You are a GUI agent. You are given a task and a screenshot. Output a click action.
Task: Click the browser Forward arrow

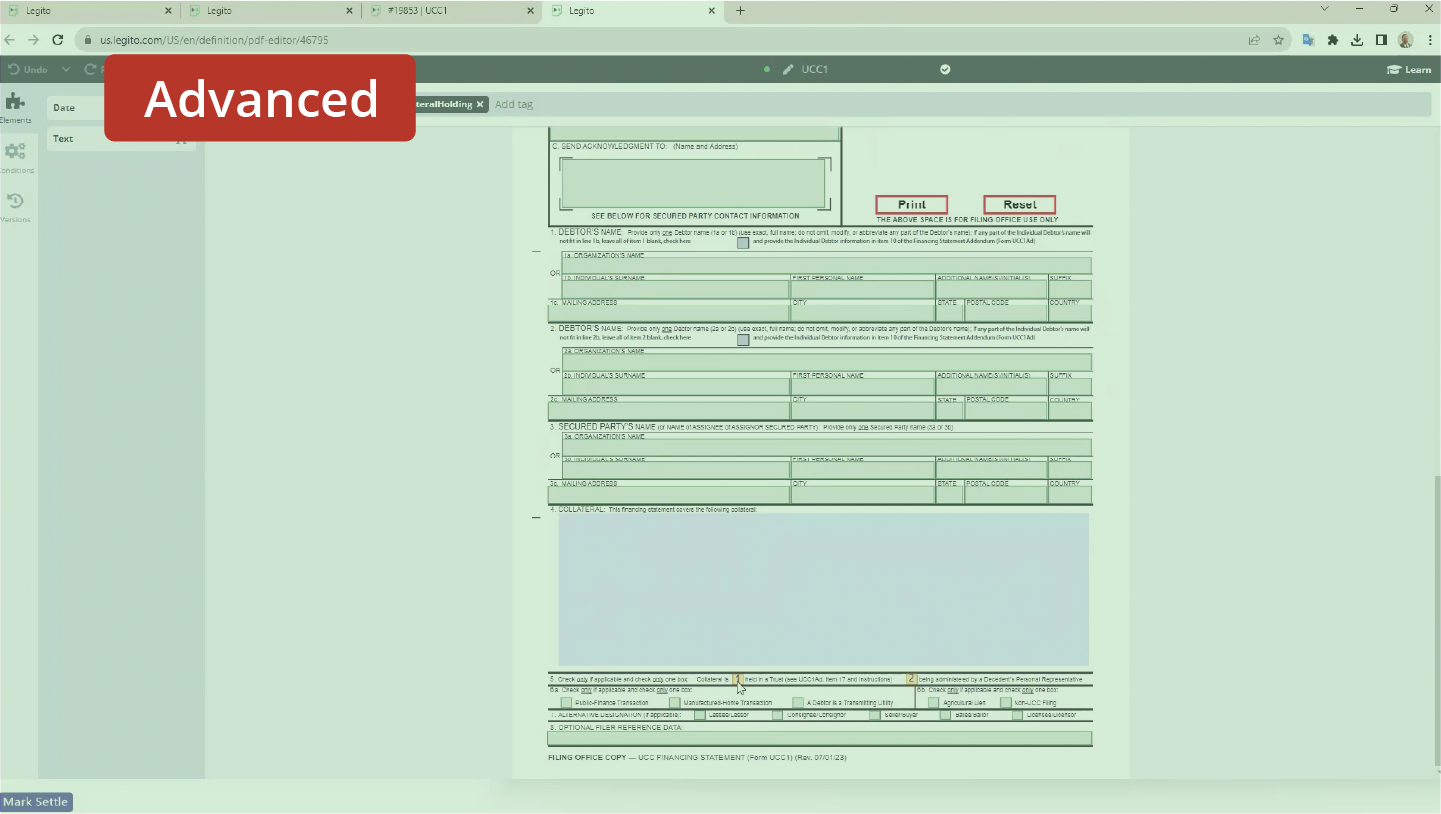click(x=33, y=40)
